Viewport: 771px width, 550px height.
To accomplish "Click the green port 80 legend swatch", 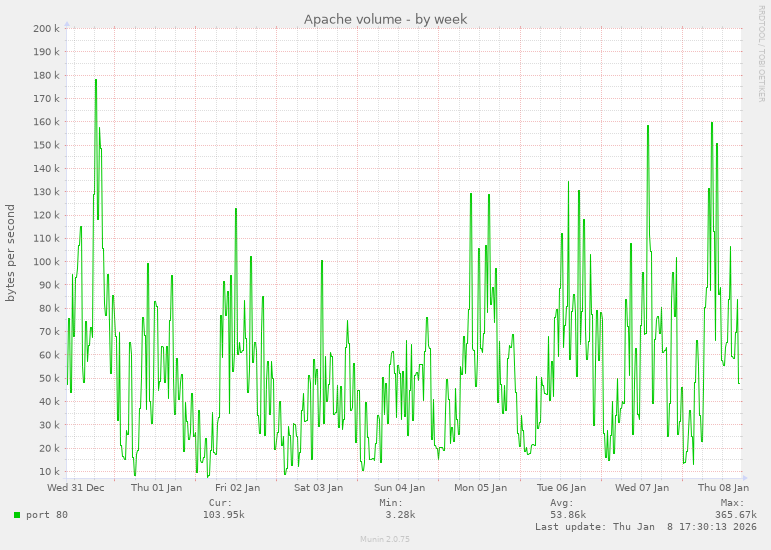I will (x=17, y=515).
